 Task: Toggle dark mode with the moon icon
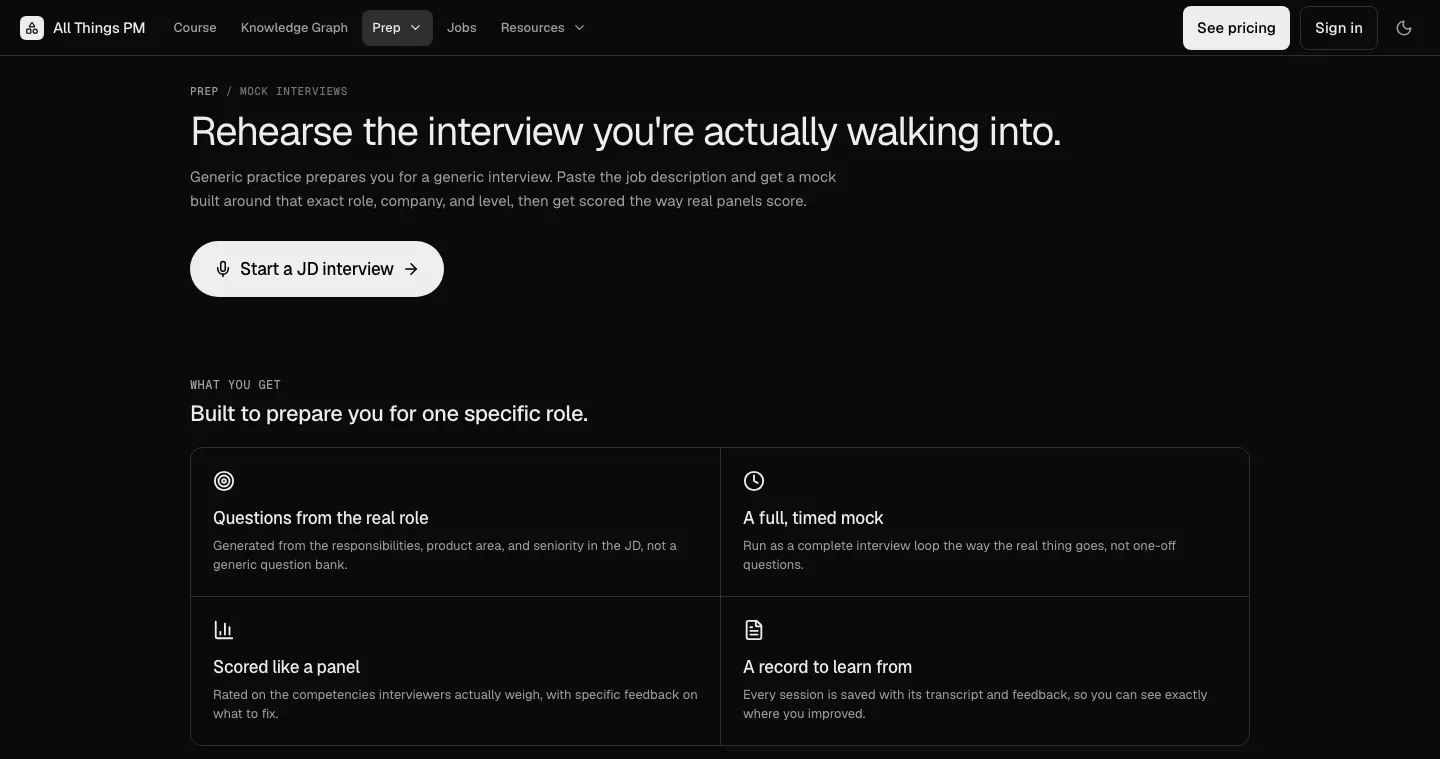(x=1404, y=28)
